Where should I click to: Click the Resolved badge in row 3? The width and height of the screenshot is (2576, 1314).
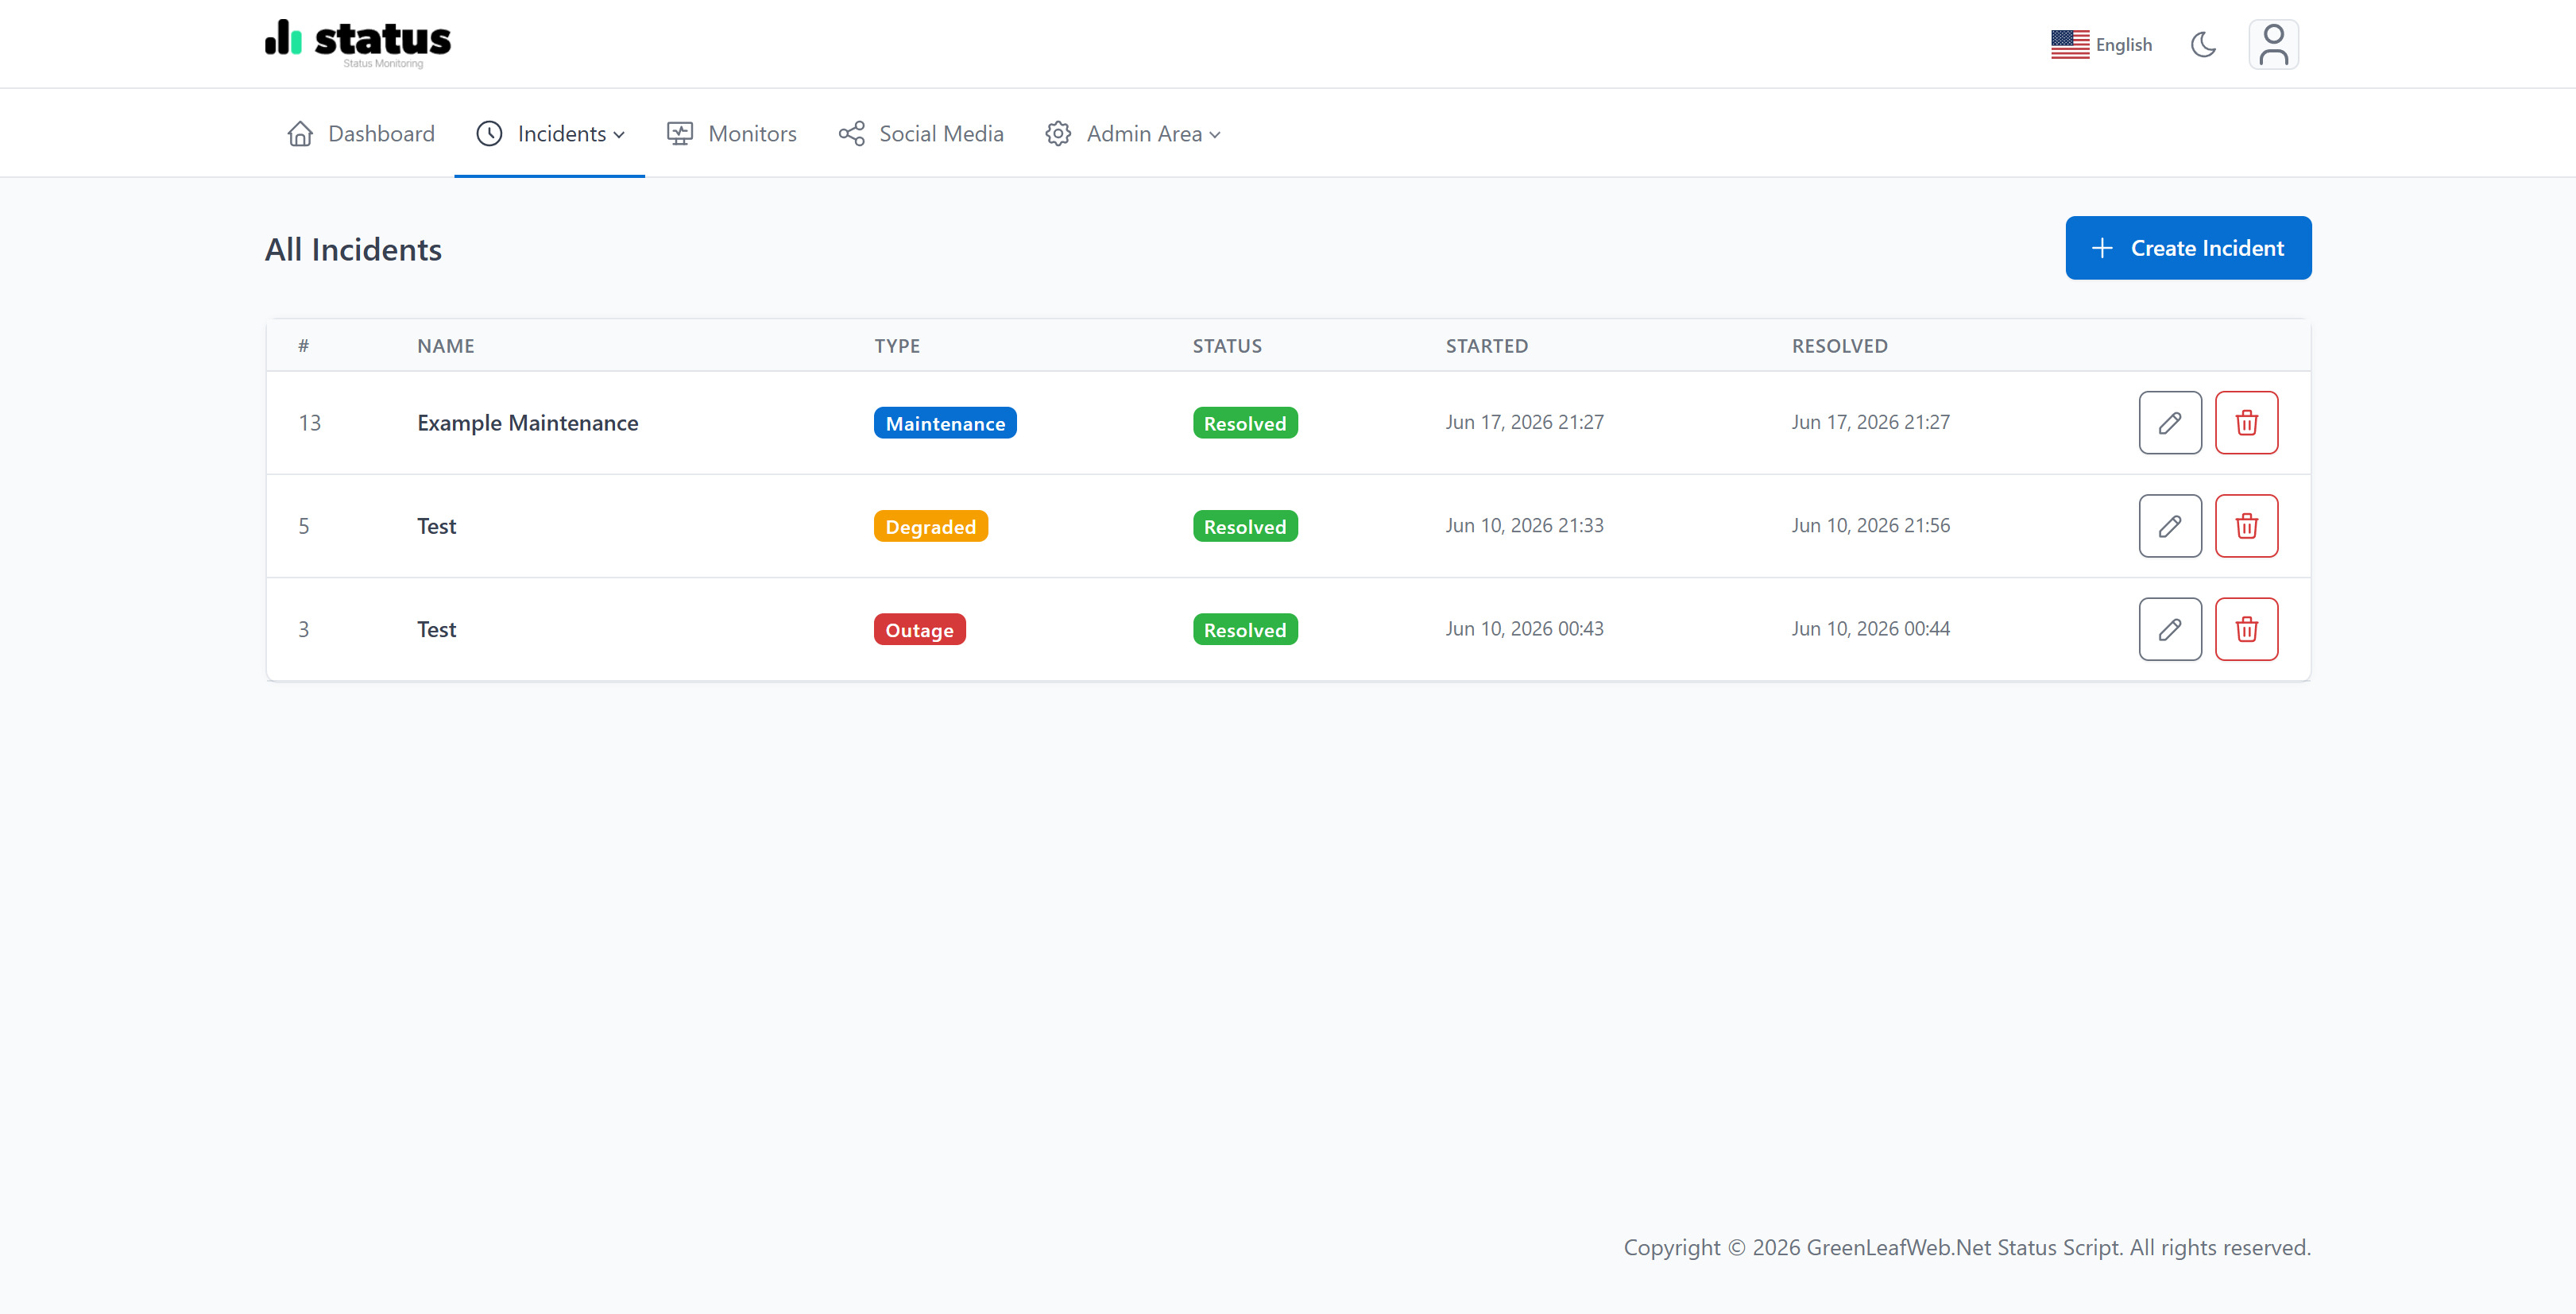click(x=1245, y=629)
